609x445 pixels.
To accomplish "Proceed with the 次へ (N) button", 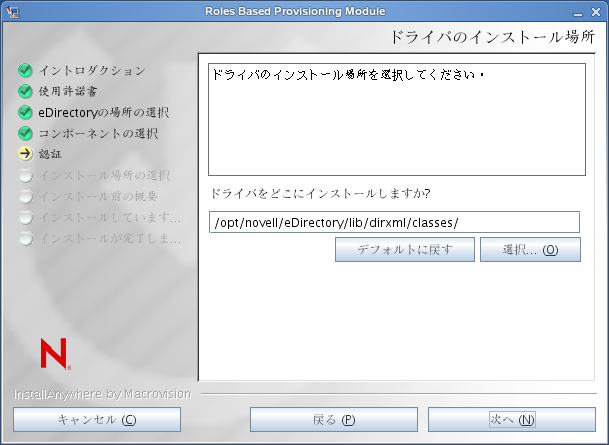I will [512, 419].
